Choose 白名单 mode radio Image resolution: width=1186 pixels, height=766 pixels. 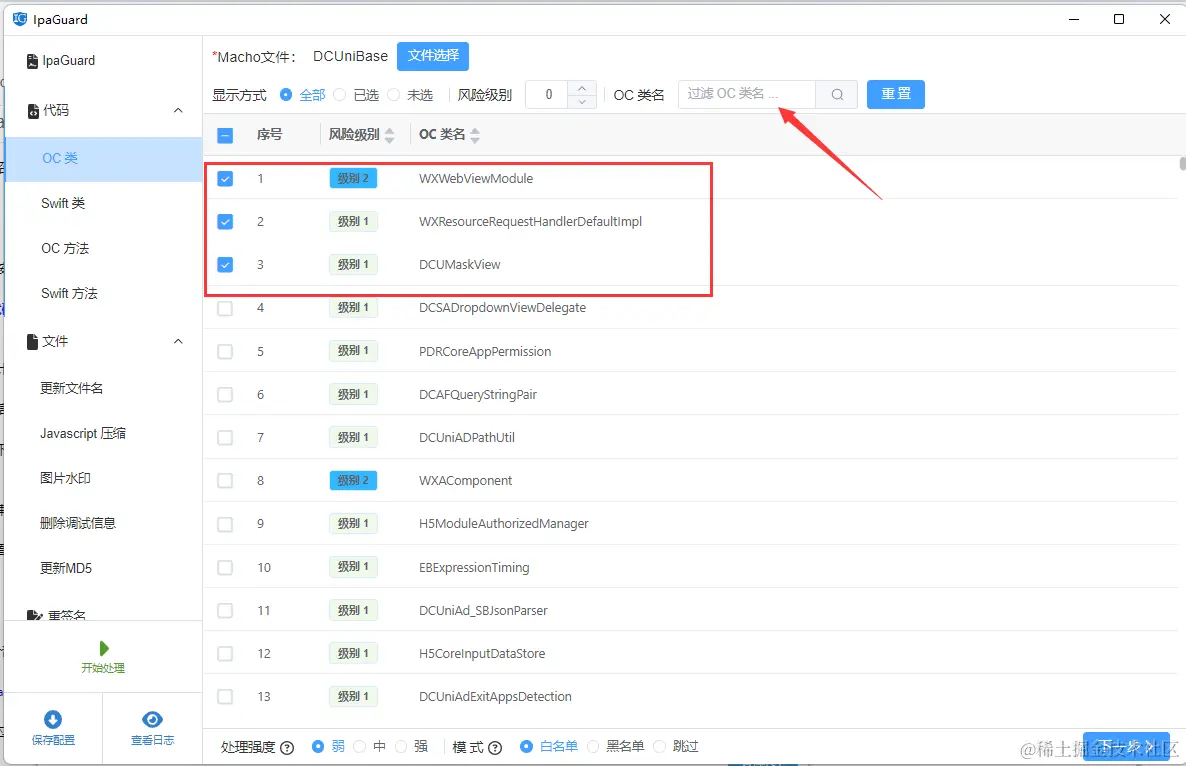click(x=526, y=746)
